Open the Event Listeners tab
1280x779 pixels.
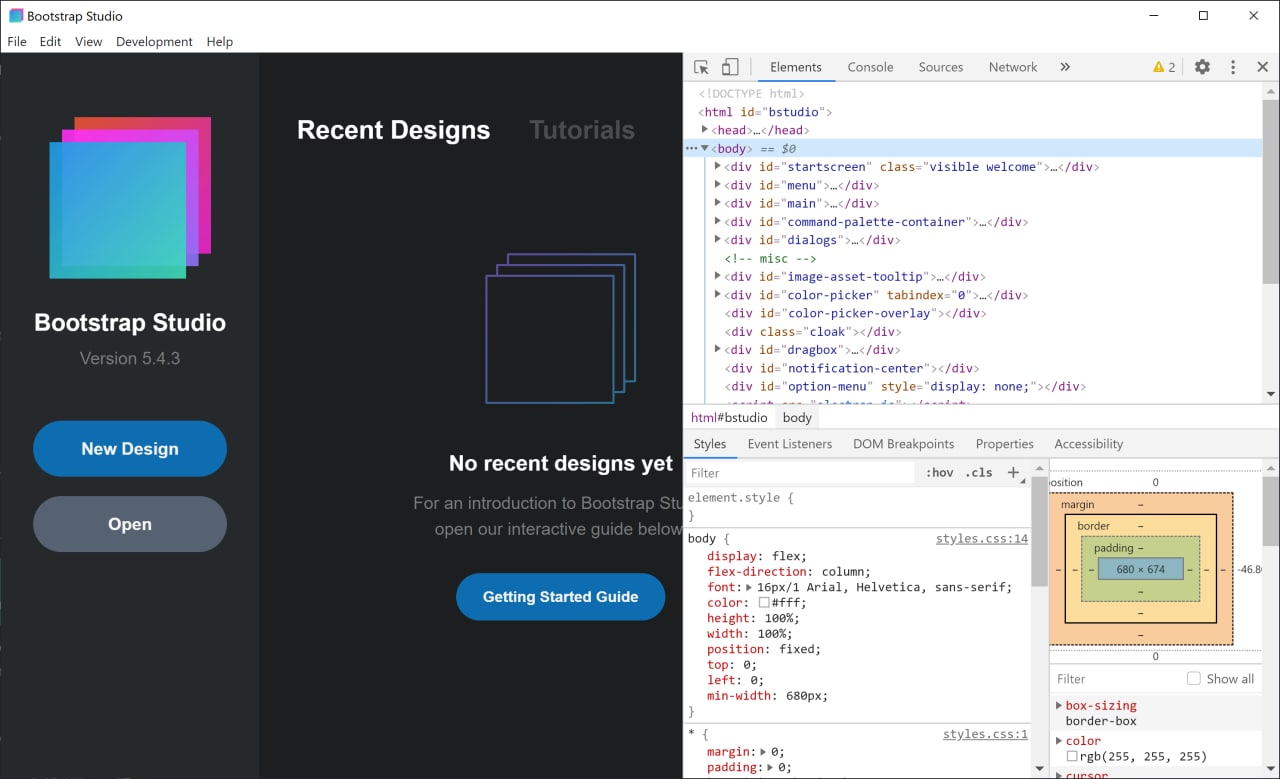click(x=790, y=444)
